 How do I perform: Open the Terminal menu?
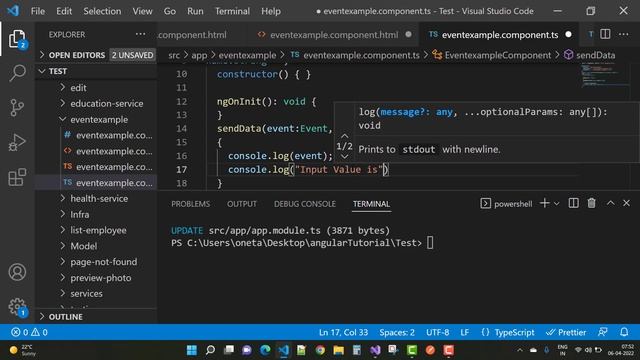tap(232, 11)
